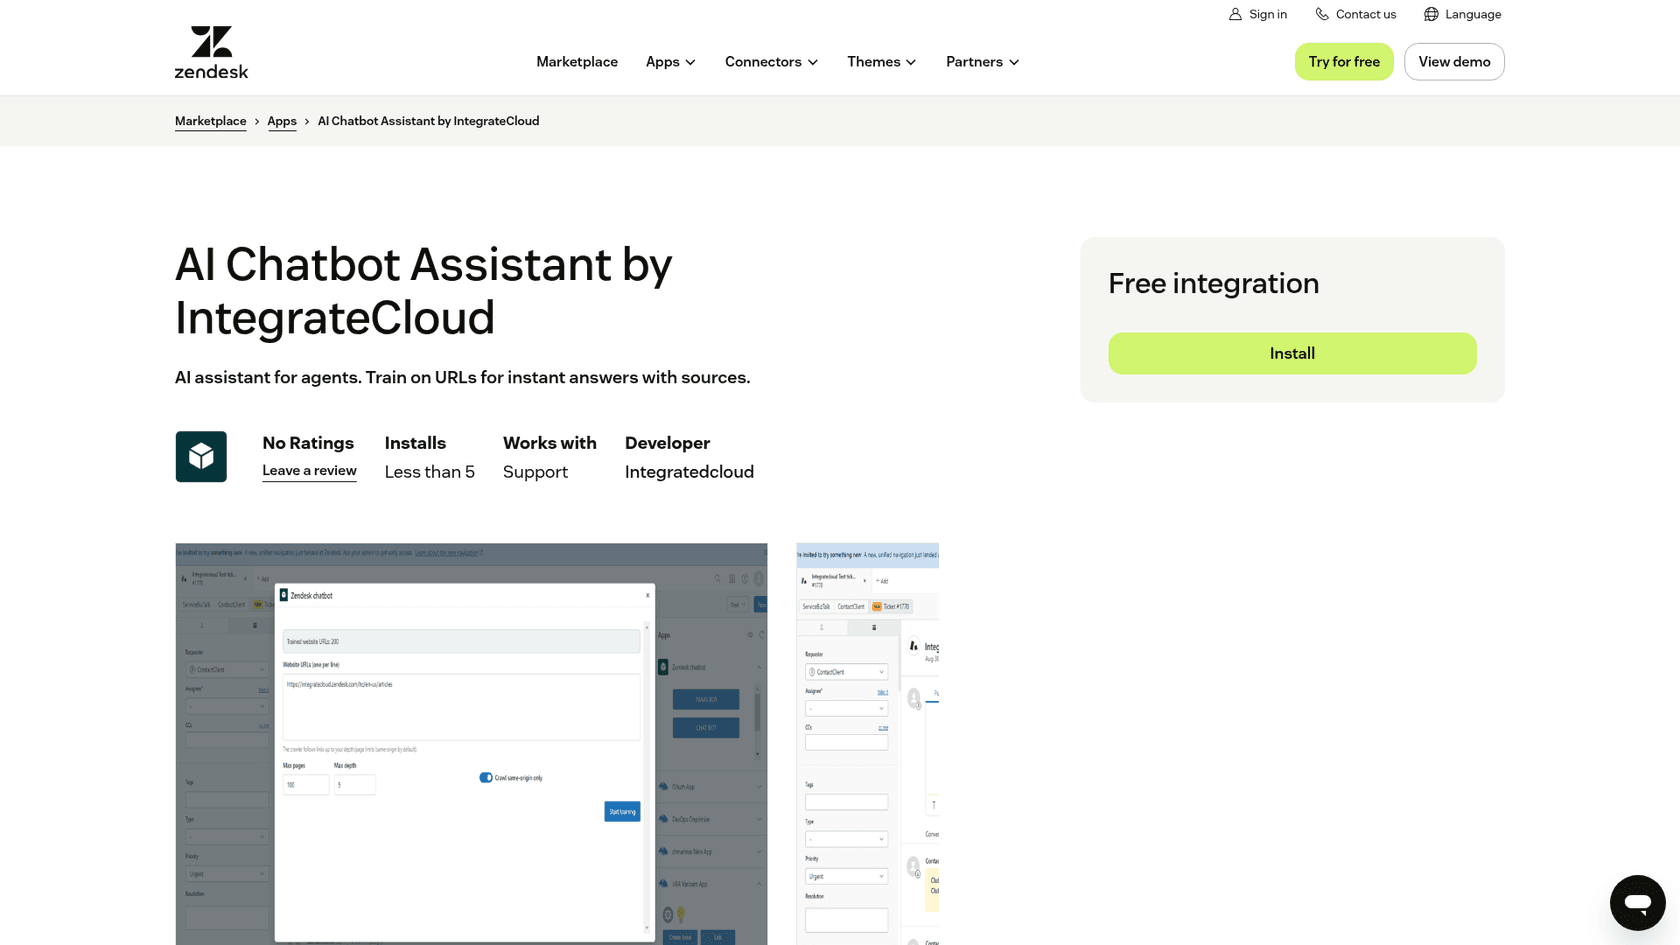Open the Language selector
1680x945 pixels.
click(1463, 14)
